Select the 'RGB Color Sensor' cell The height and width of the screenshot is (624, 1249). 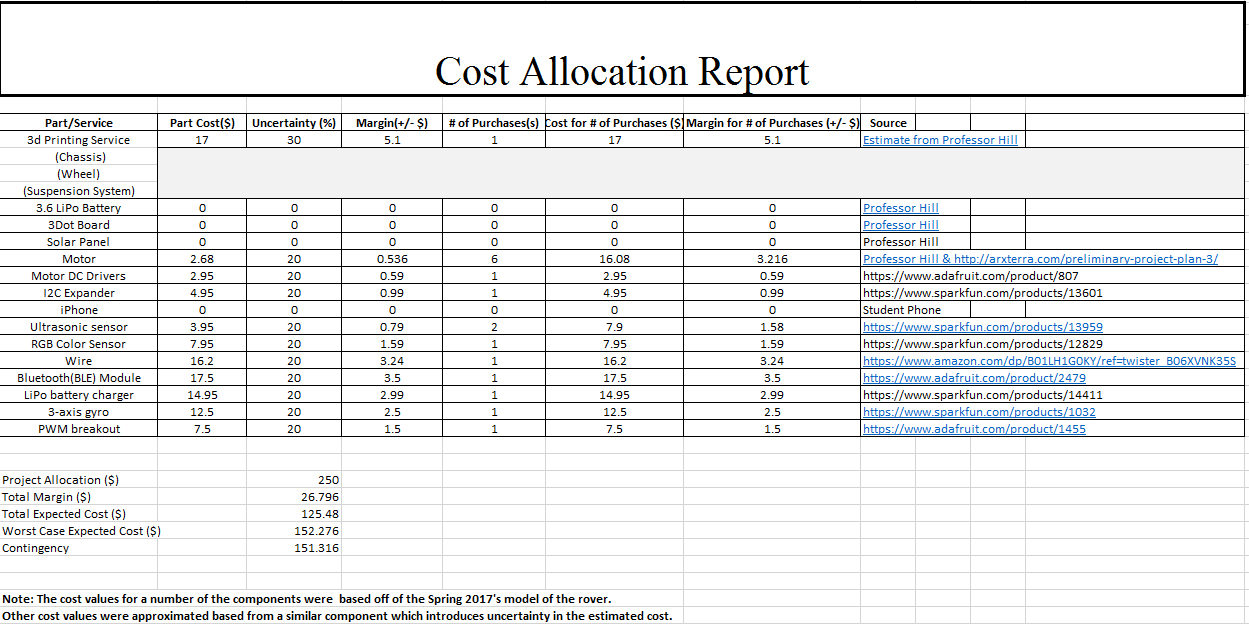coord(79,344)
